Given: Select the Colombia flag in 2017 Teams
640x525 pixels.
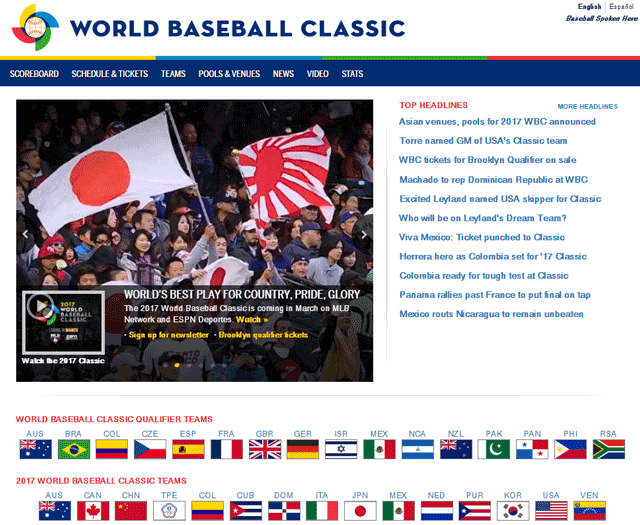Looking at the screenshot, I should [x=207, y=511].
